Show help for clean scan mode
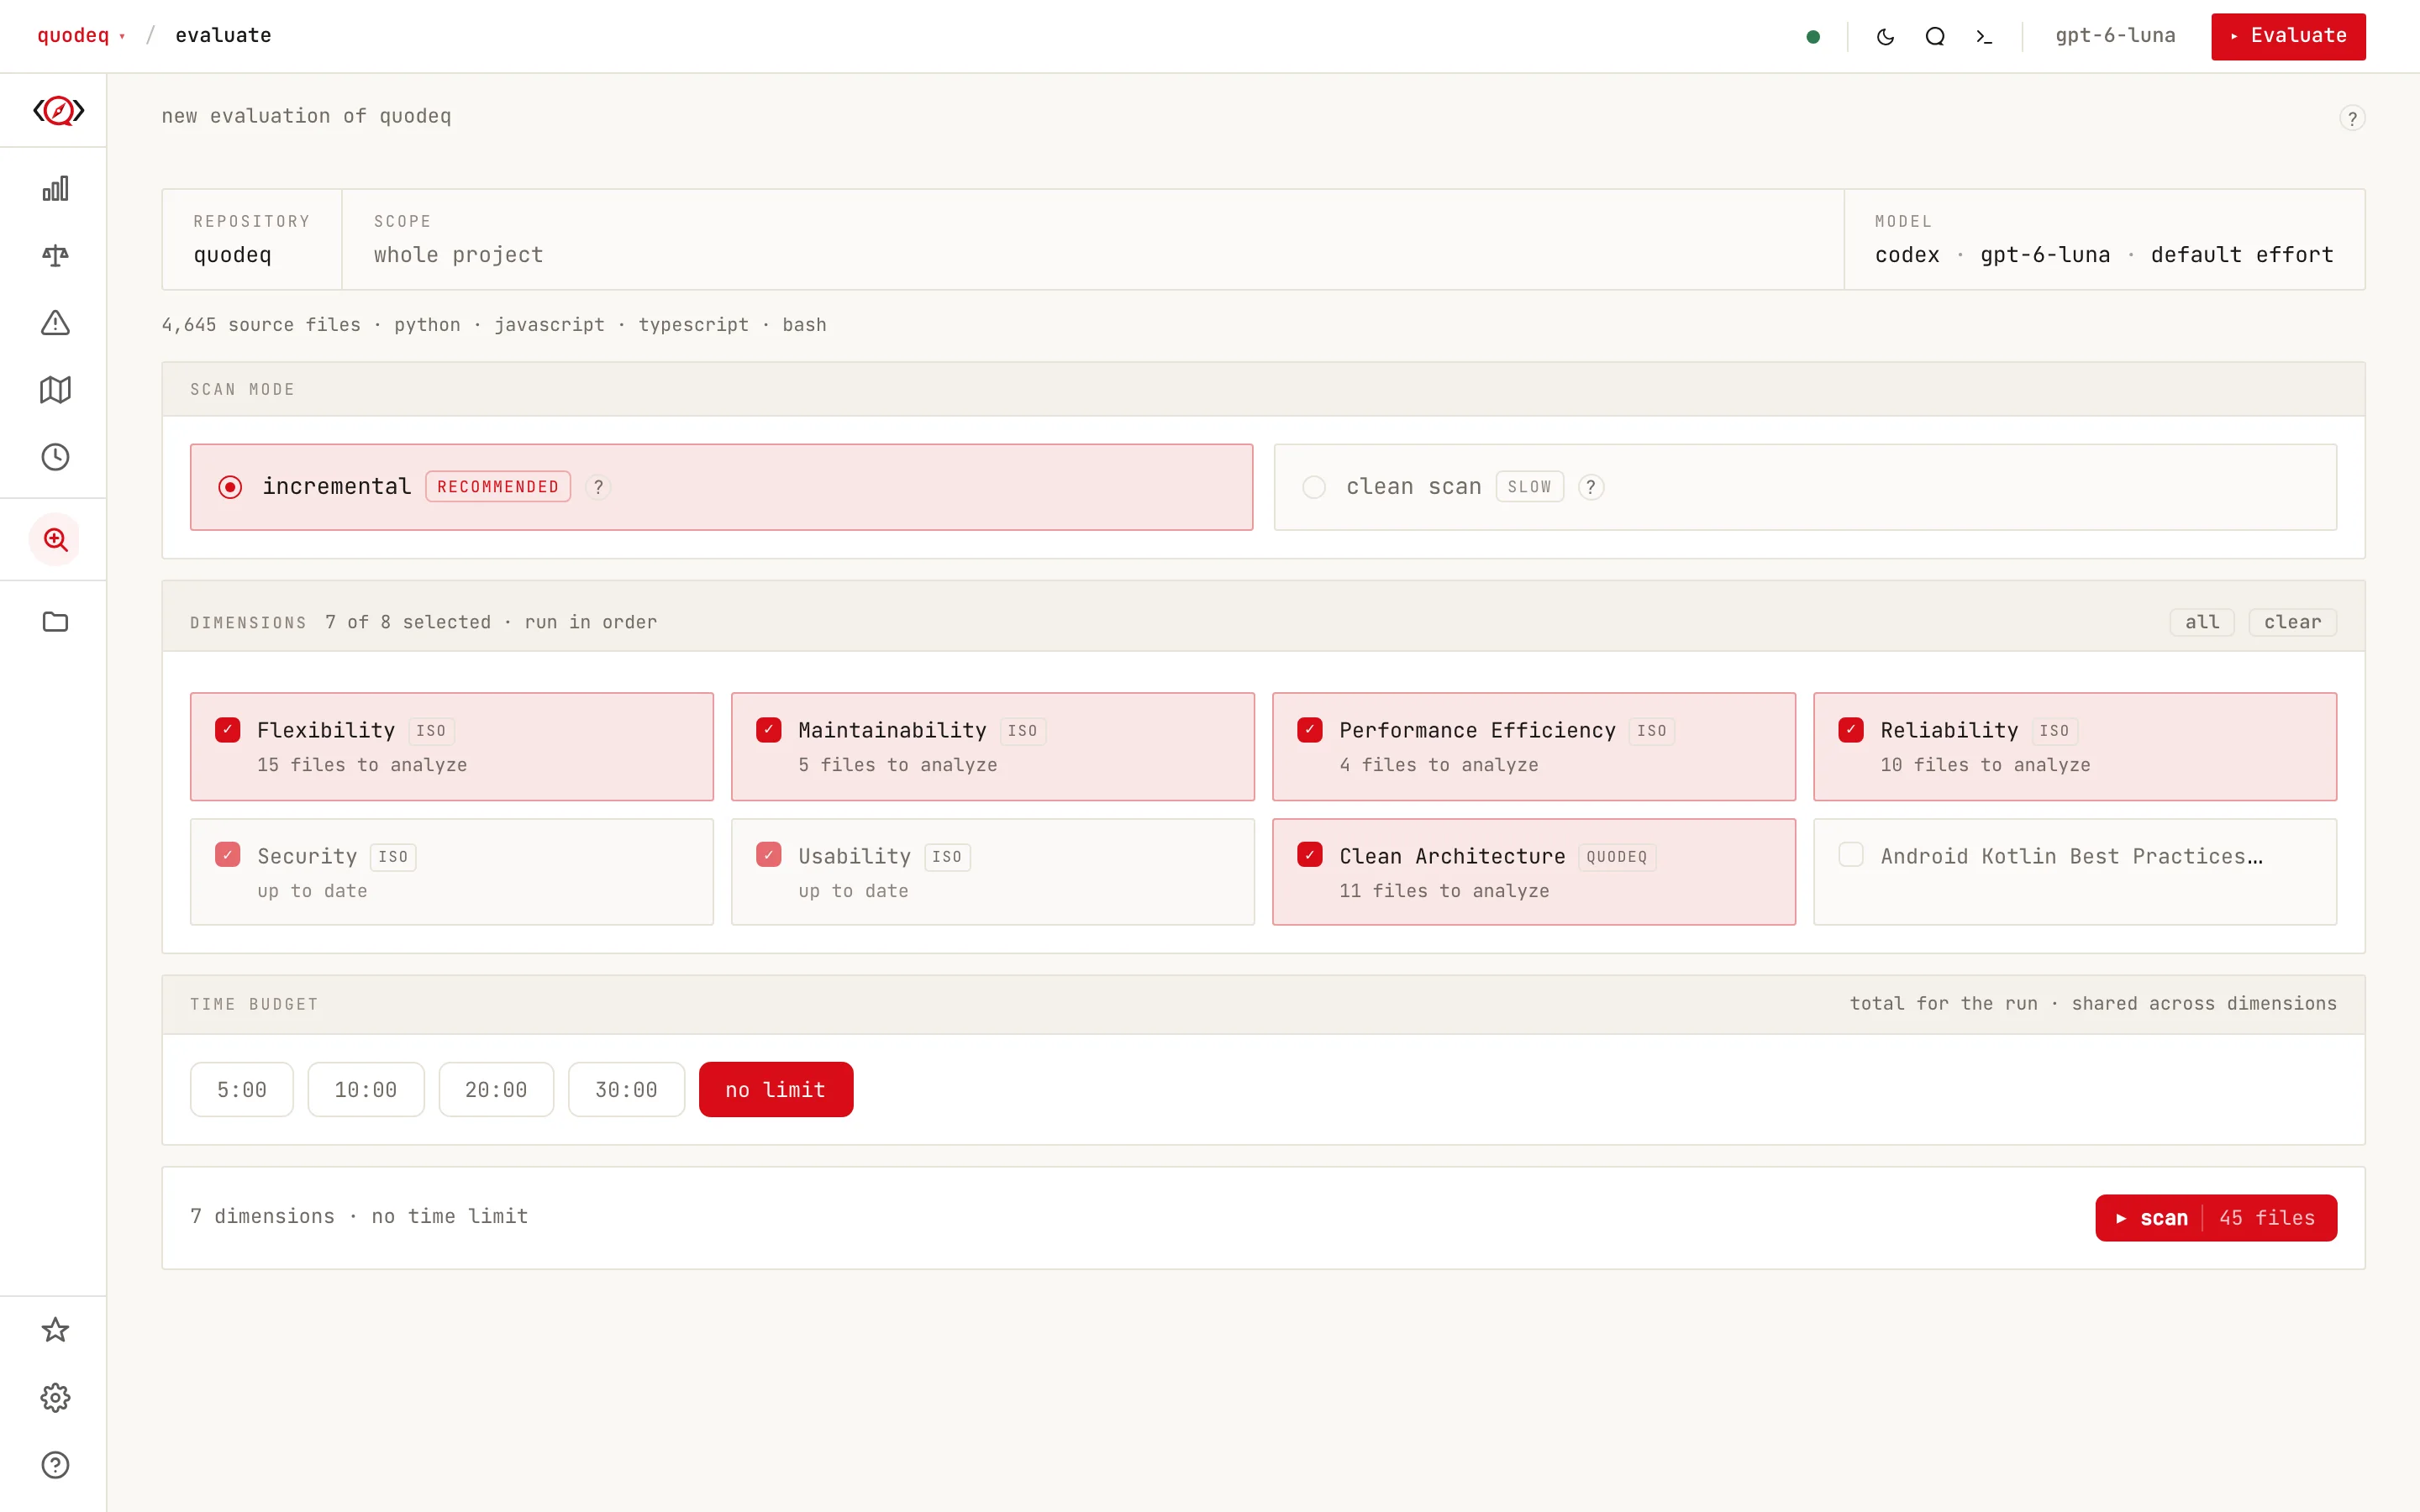 [x=1591, y=487]
